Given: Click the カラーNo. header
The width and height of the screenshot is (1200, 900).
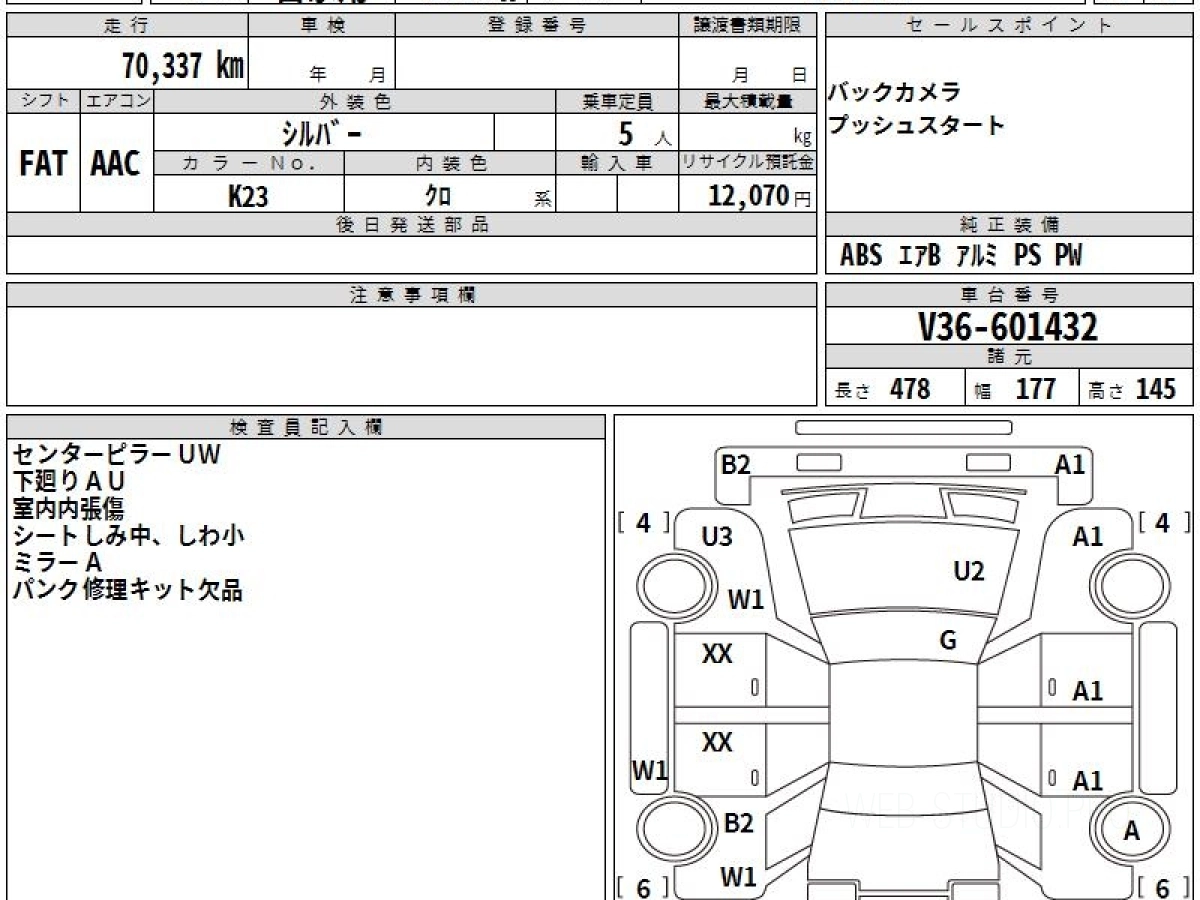Looking at the screenshot, I should (249, 163).
